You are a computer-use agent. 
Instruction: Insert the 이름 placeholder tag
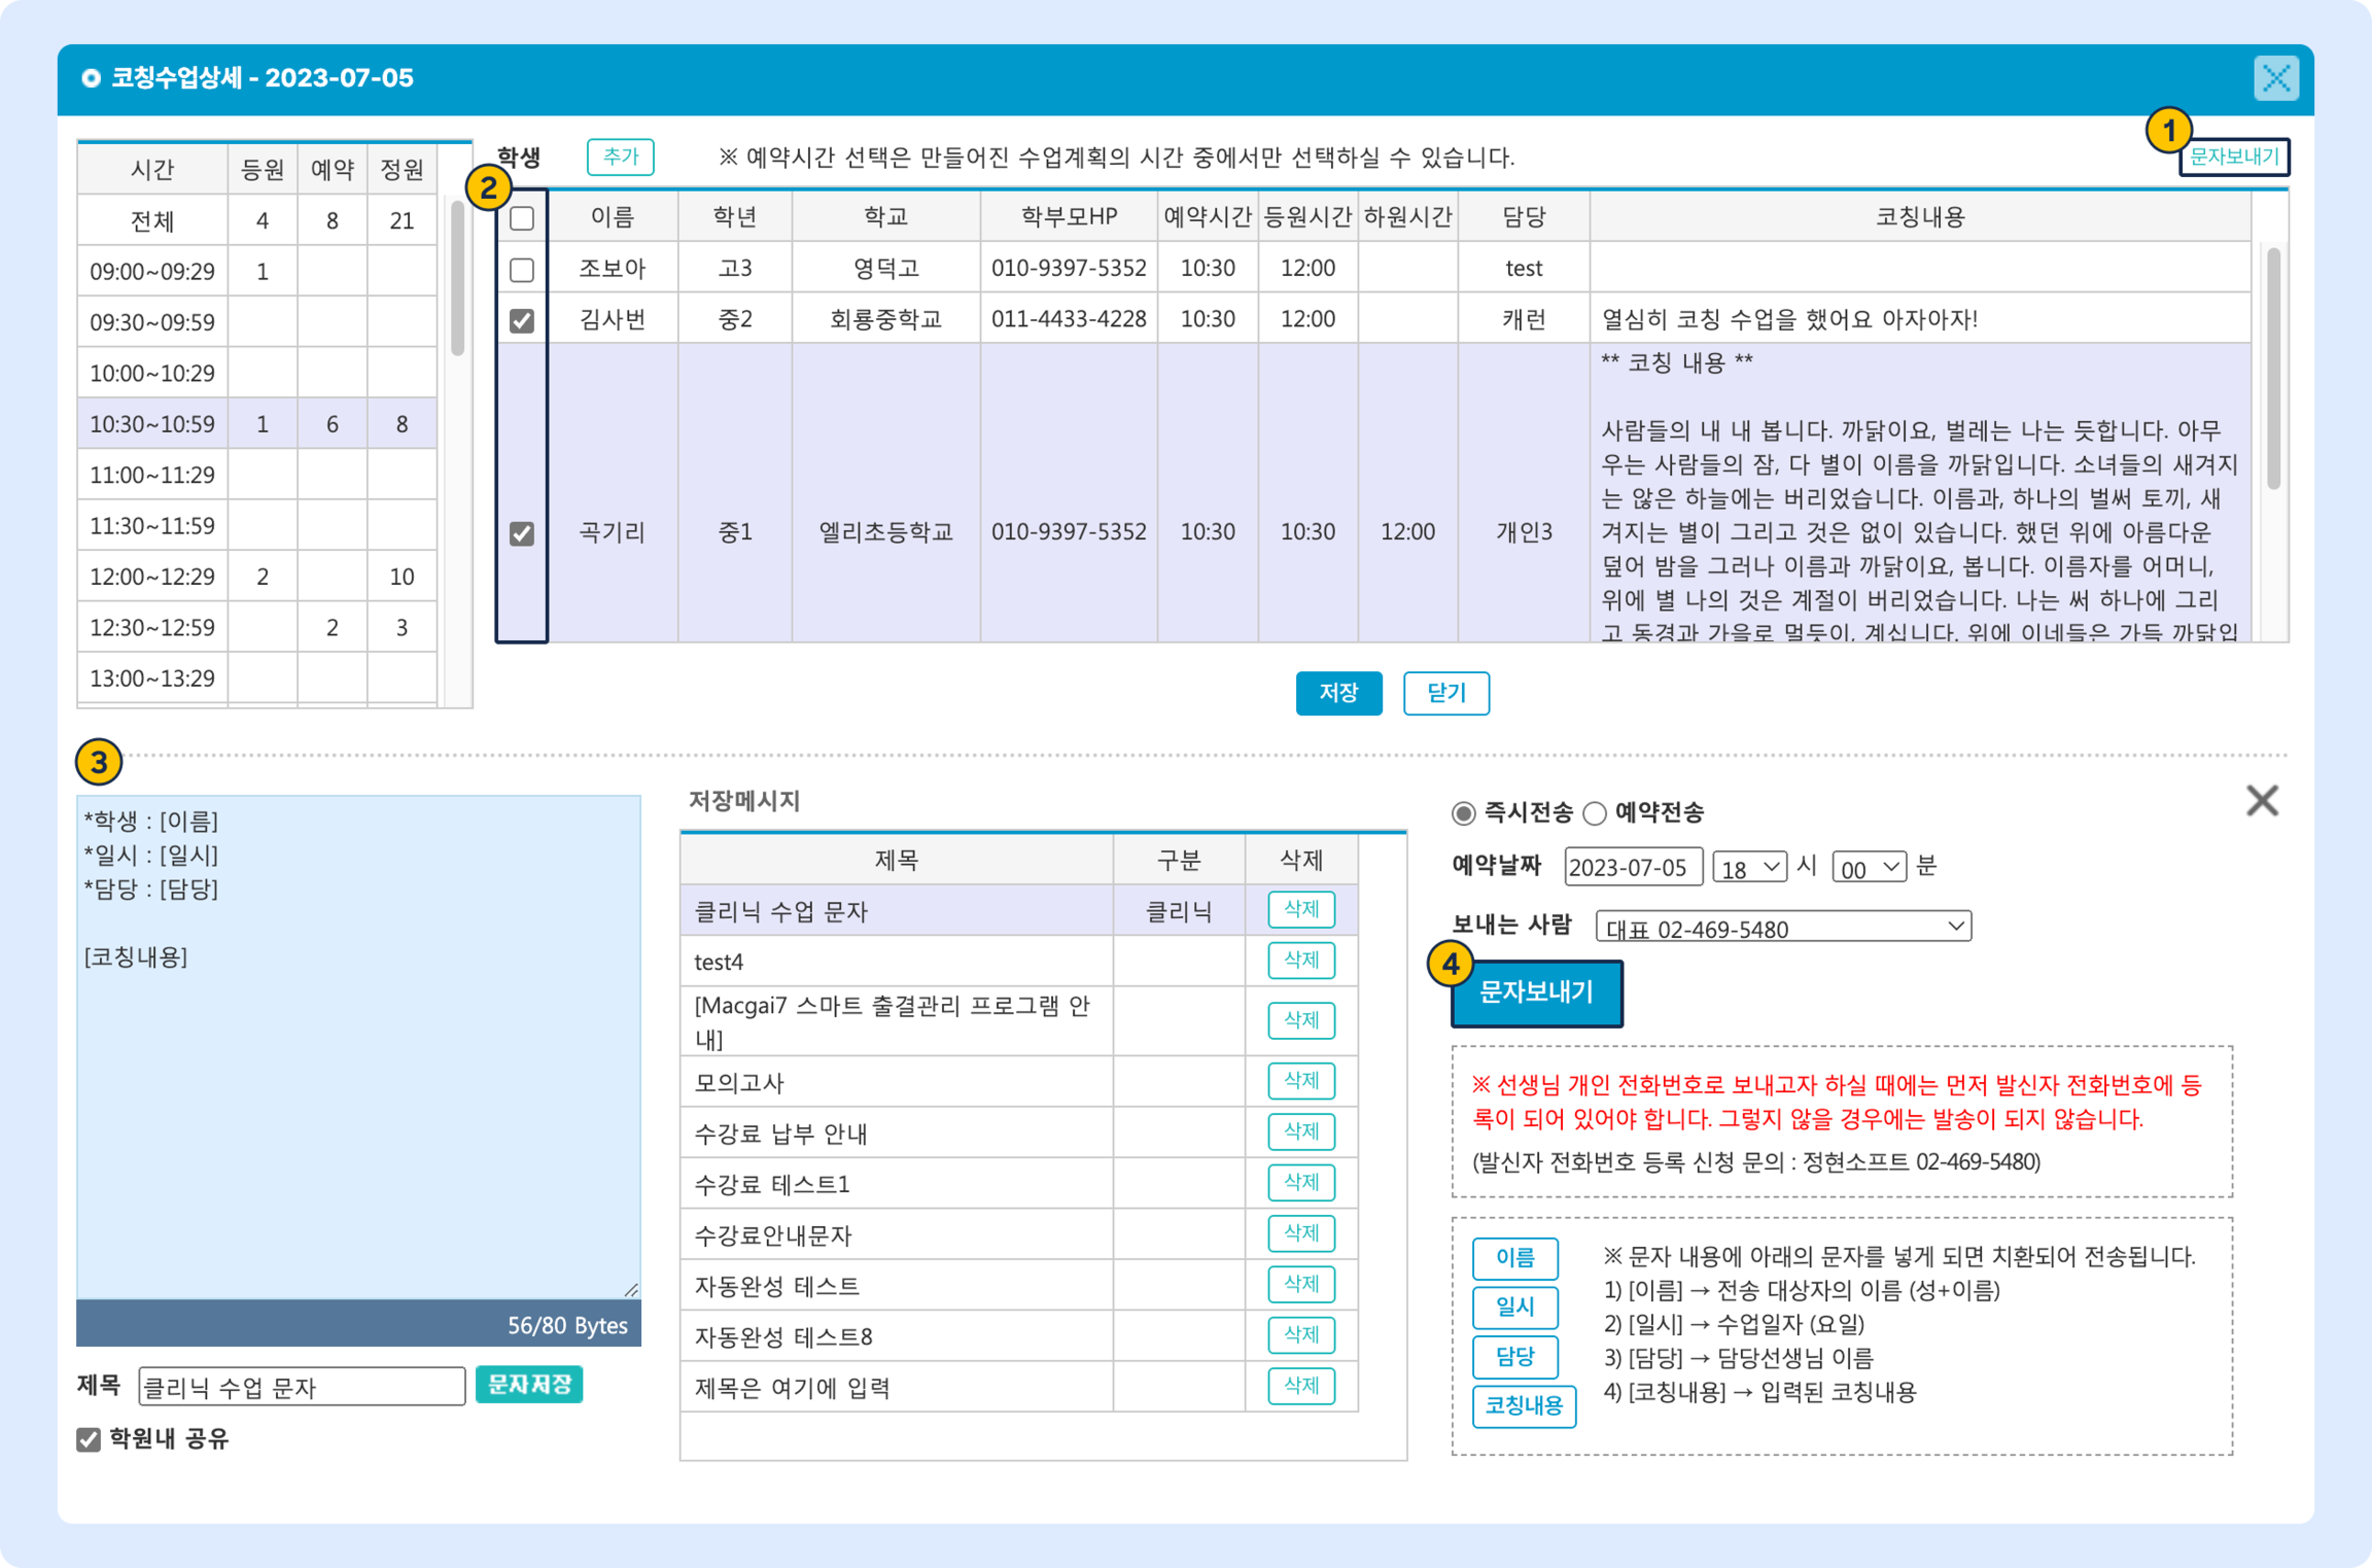pyautogui.click(x=1514, y=1258)
